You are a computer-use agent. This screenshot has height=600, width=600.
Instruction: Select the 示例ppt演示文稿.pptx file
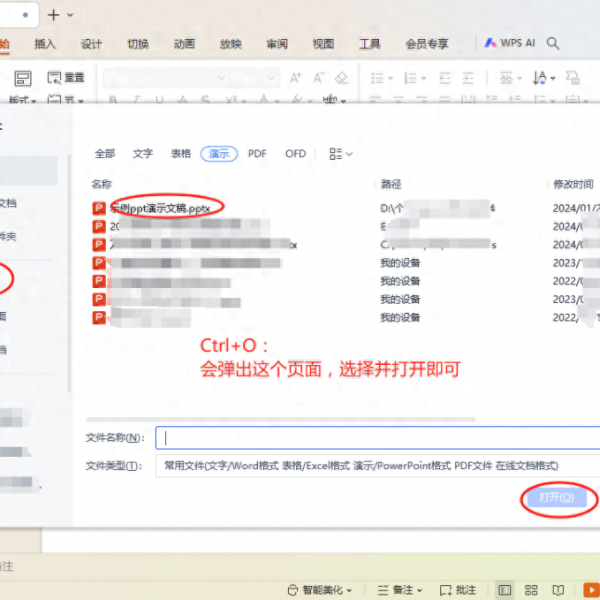160,208
